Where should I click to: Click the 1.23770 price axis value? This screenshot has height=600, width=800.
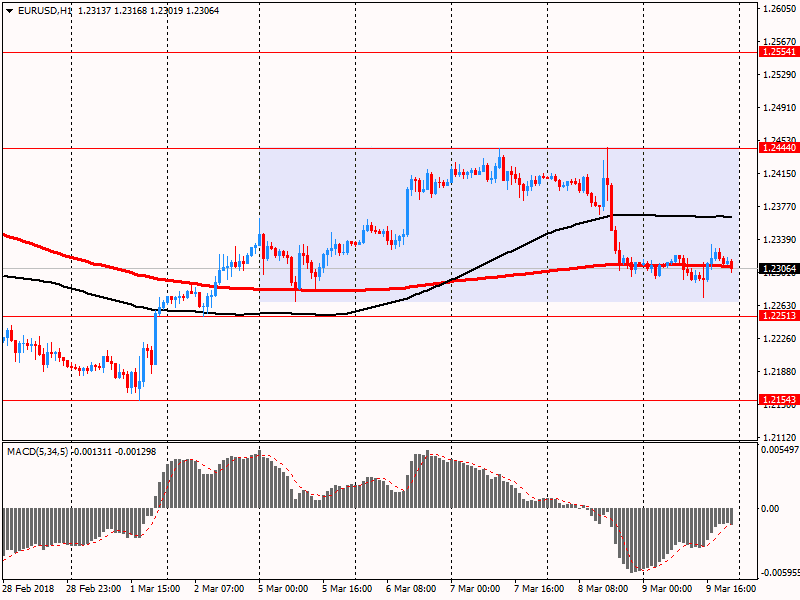[779, 207]
